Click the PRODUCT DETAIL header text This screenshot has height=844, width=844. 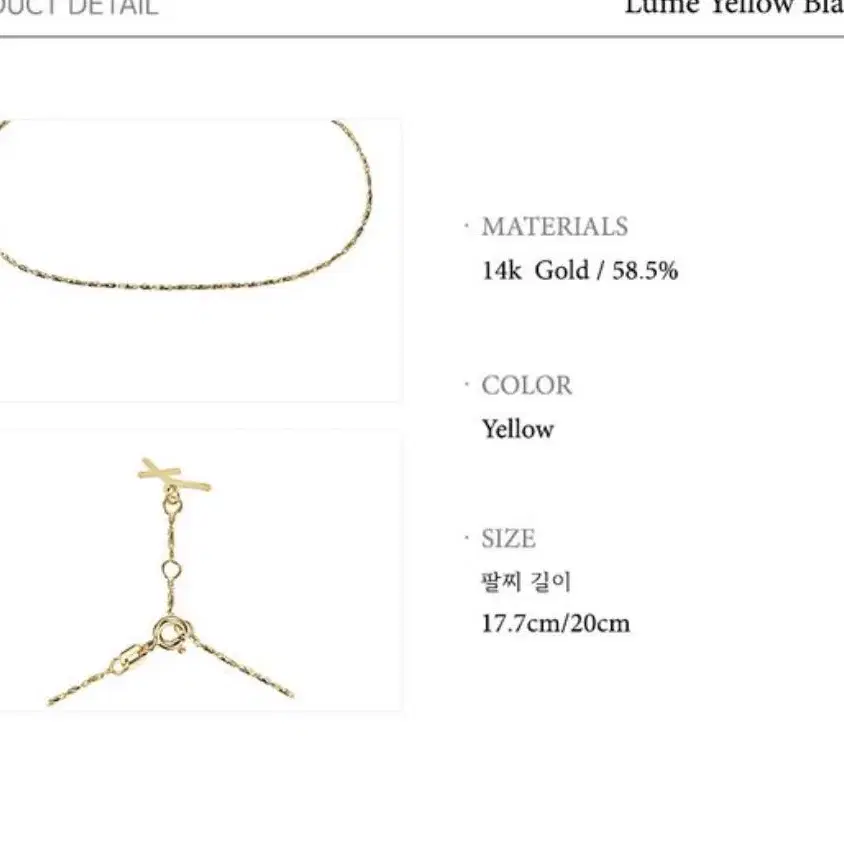[79, 8]
